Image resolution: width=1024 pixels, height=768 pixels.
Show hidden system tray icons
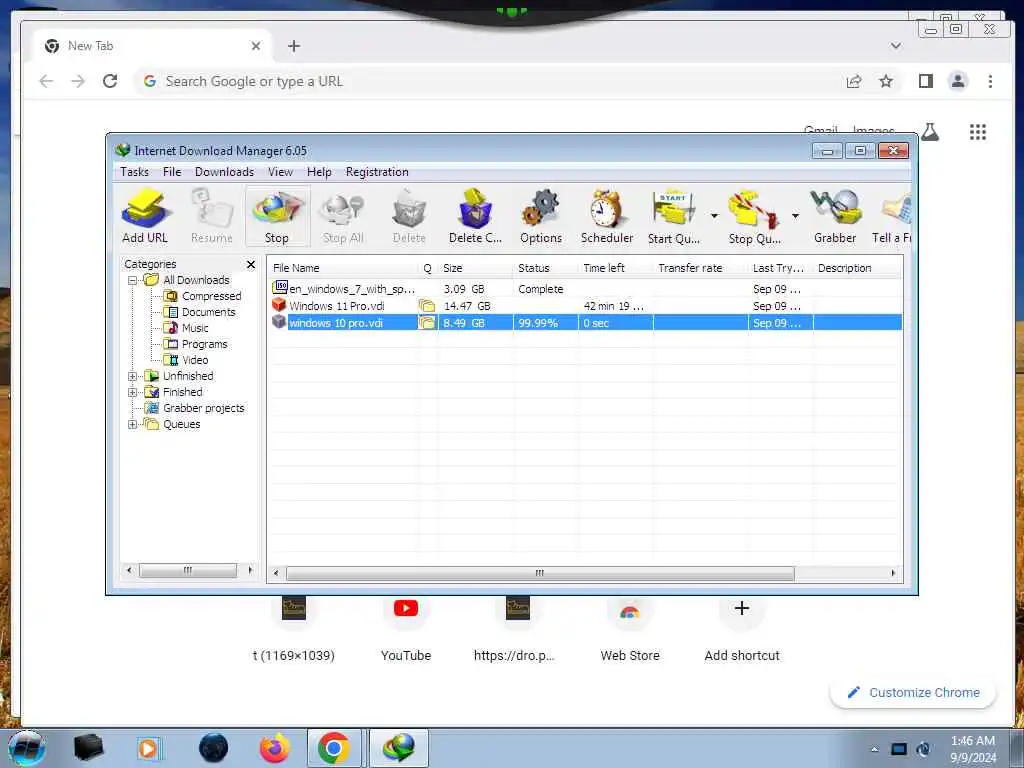(874, 749)
